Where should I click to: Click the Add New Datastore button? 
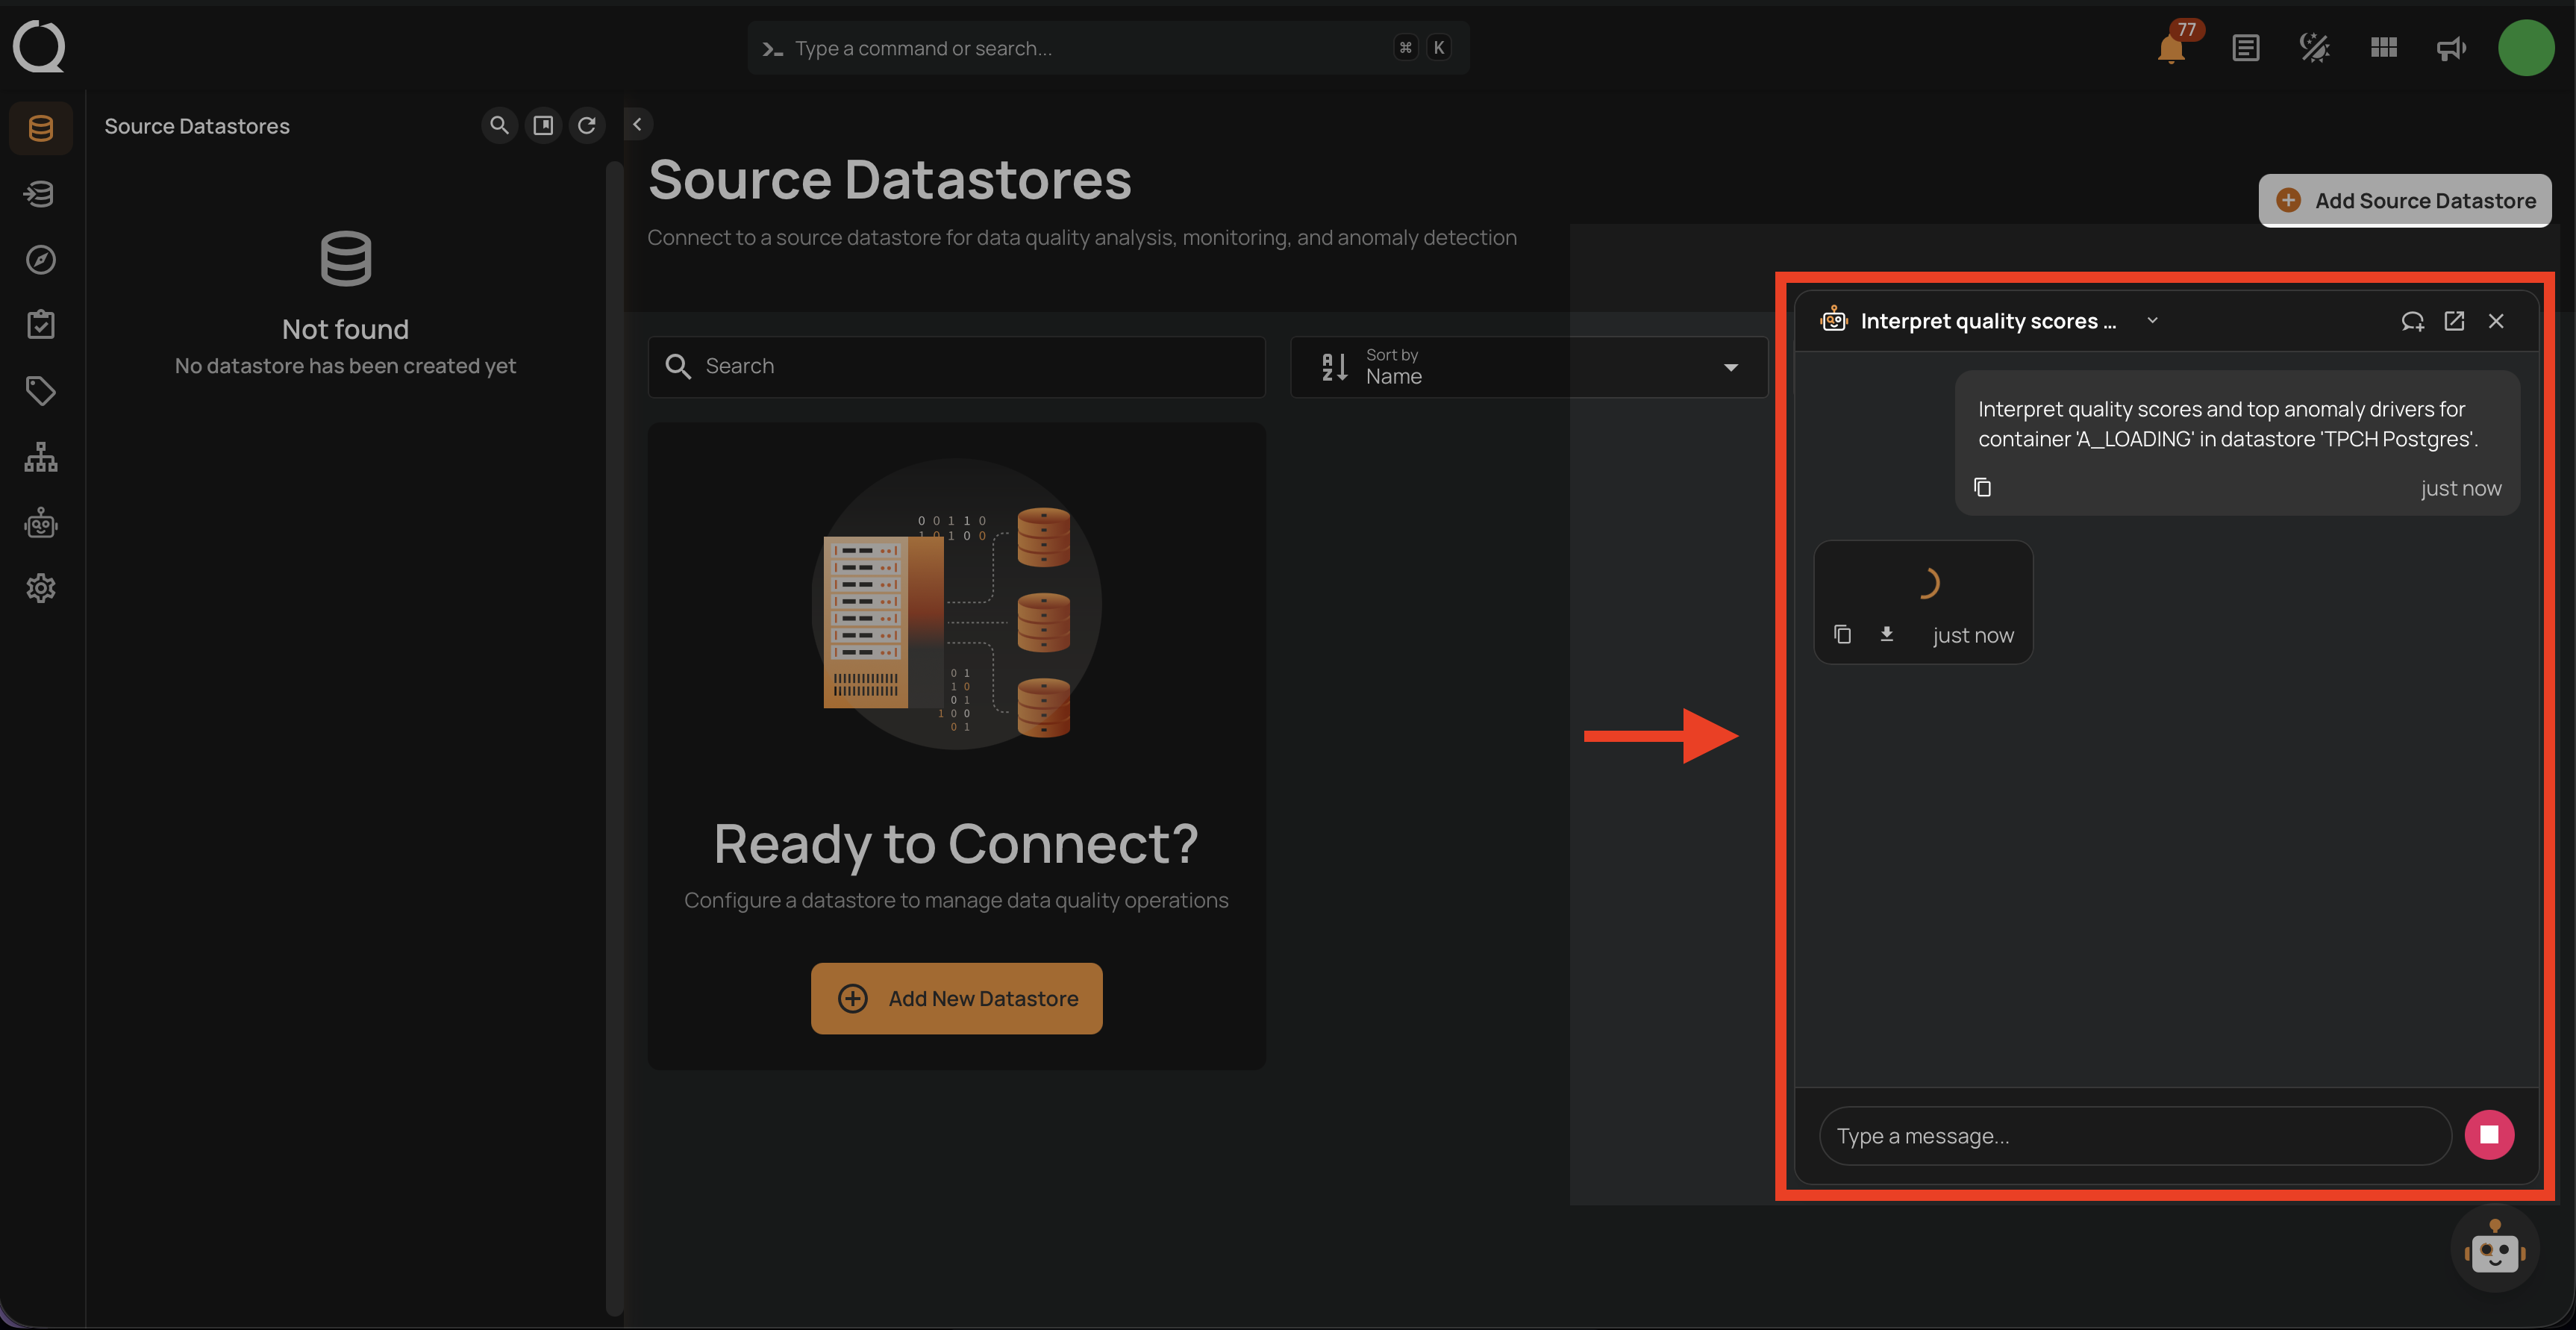point(956,998)
